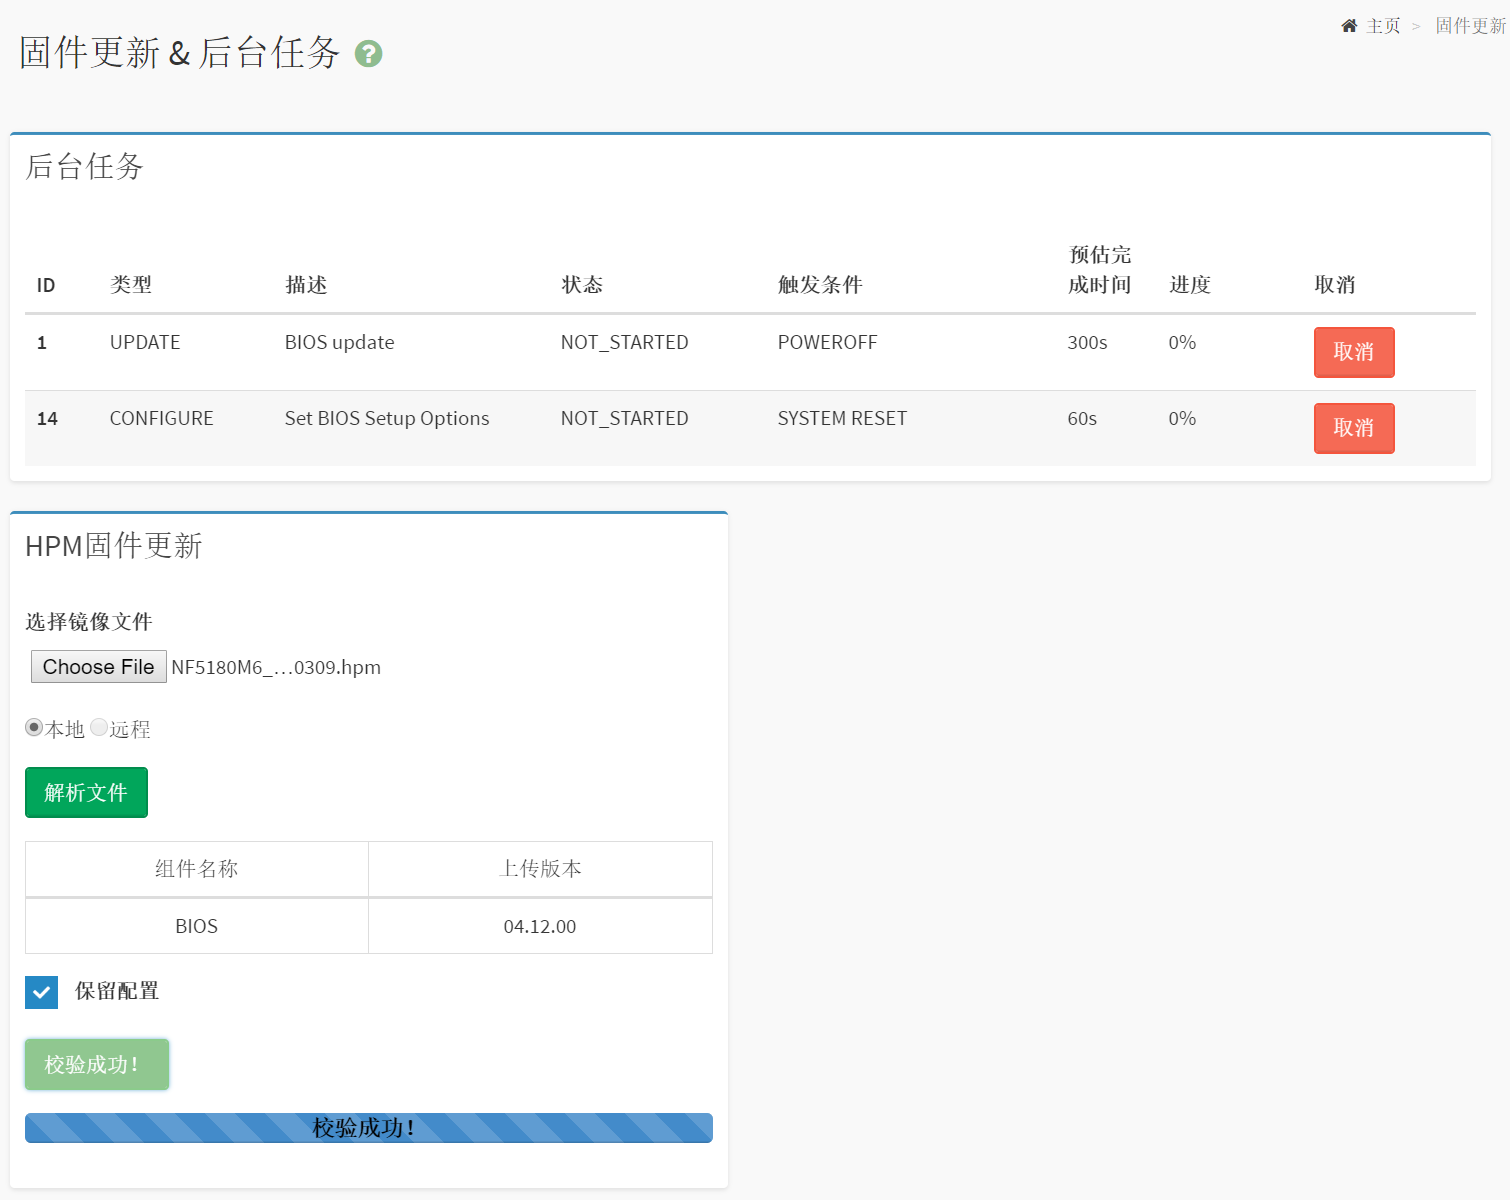Toggle the 保留配置 checkbox
The width and height of the screenshot is (1510, 1200).
(x=42, y=992)
